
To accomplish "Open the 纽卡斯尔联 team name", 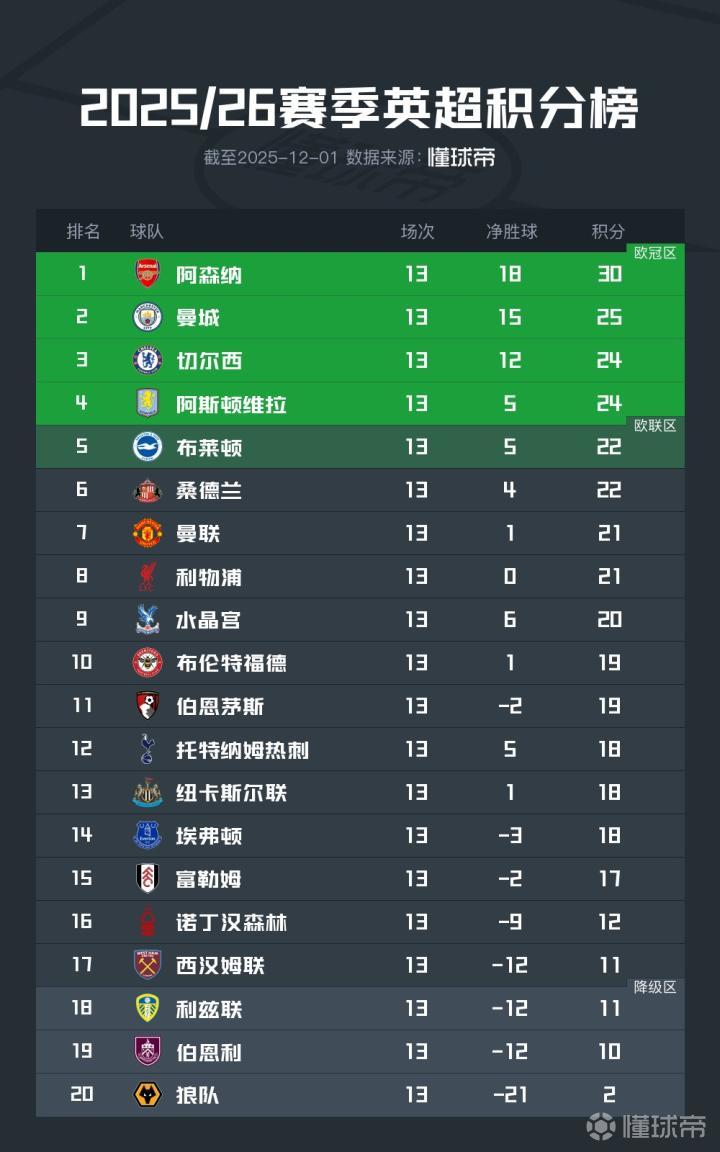I will [x=232, y=792].
